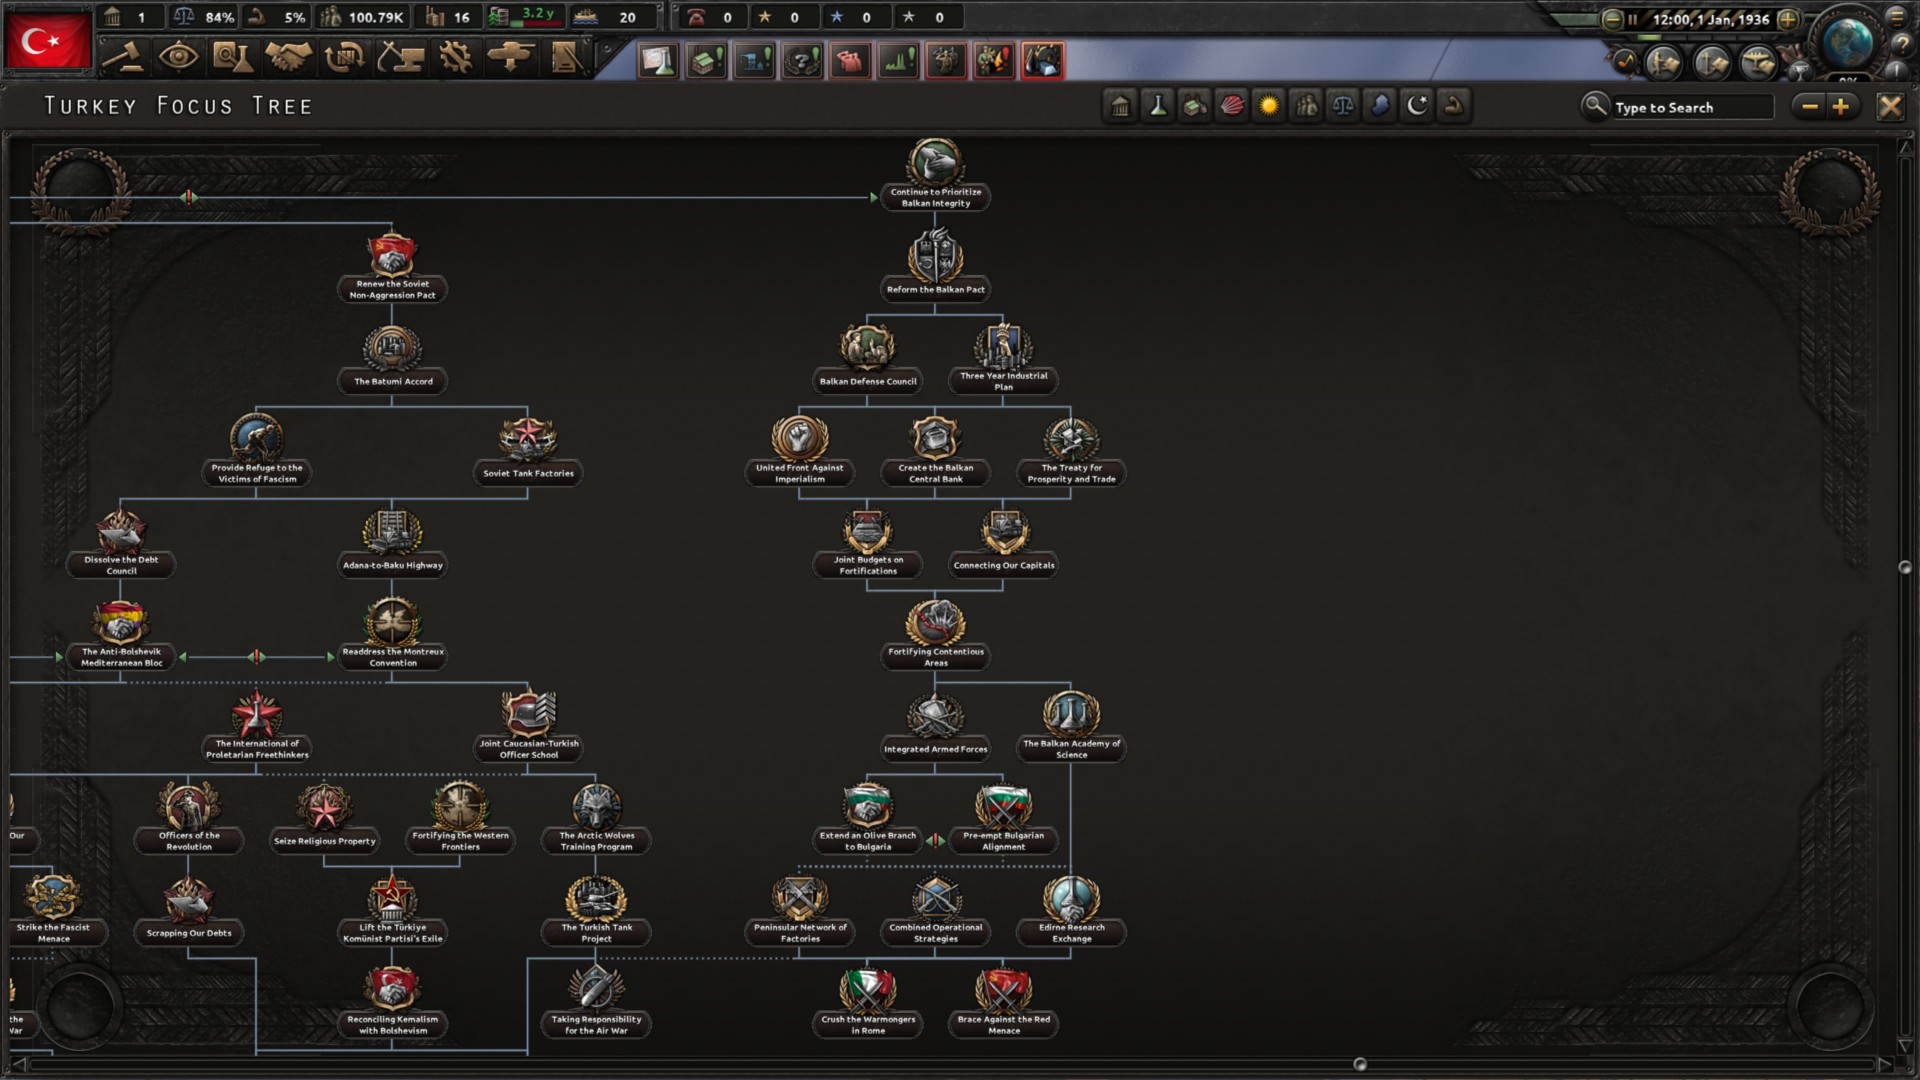Toggle the research filter flask icon

(x=1157, y=106)
